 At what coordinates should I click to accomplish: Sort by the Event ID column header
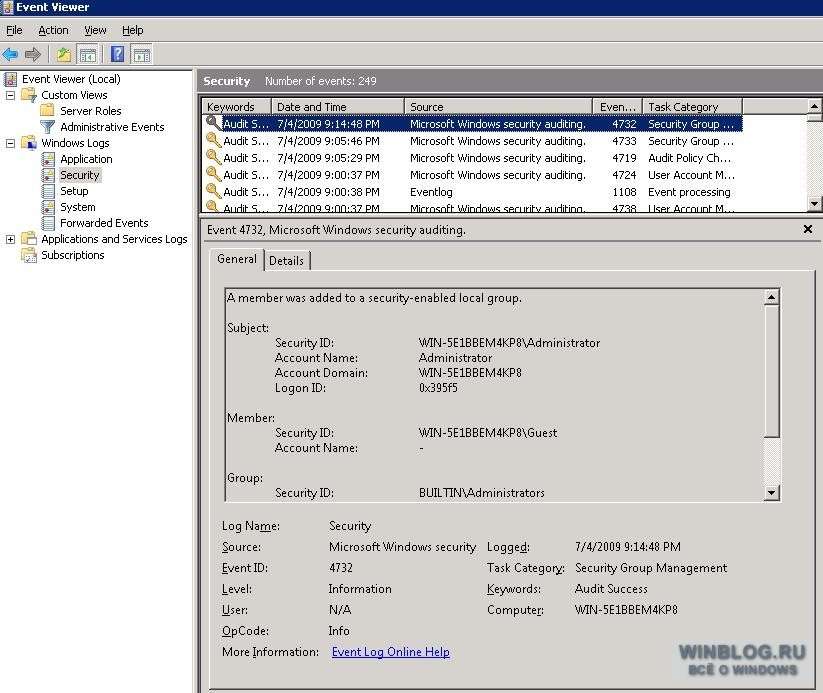617,107
